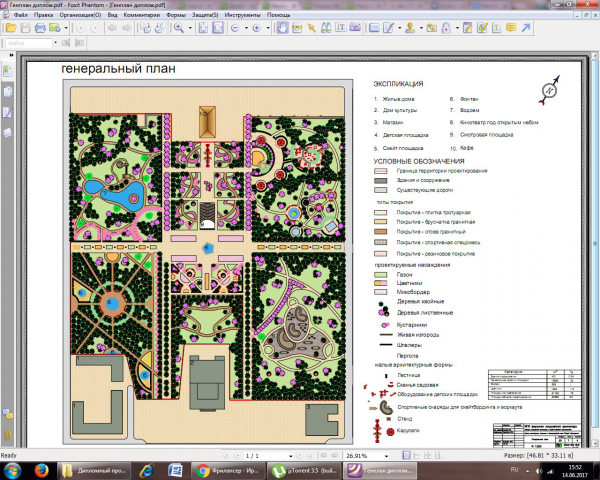Select the yellow Note comment tool

[511, 28]
